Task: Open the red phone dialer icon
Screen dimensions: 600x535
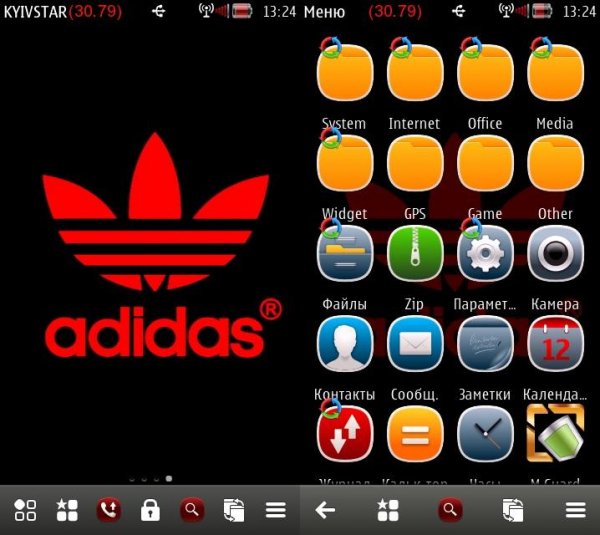Action: point(109,510)
